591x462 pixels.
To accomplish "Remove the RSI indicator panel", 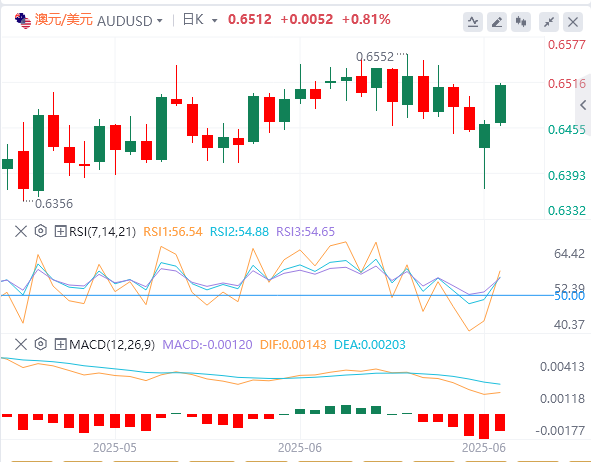I will coord(21,231).
